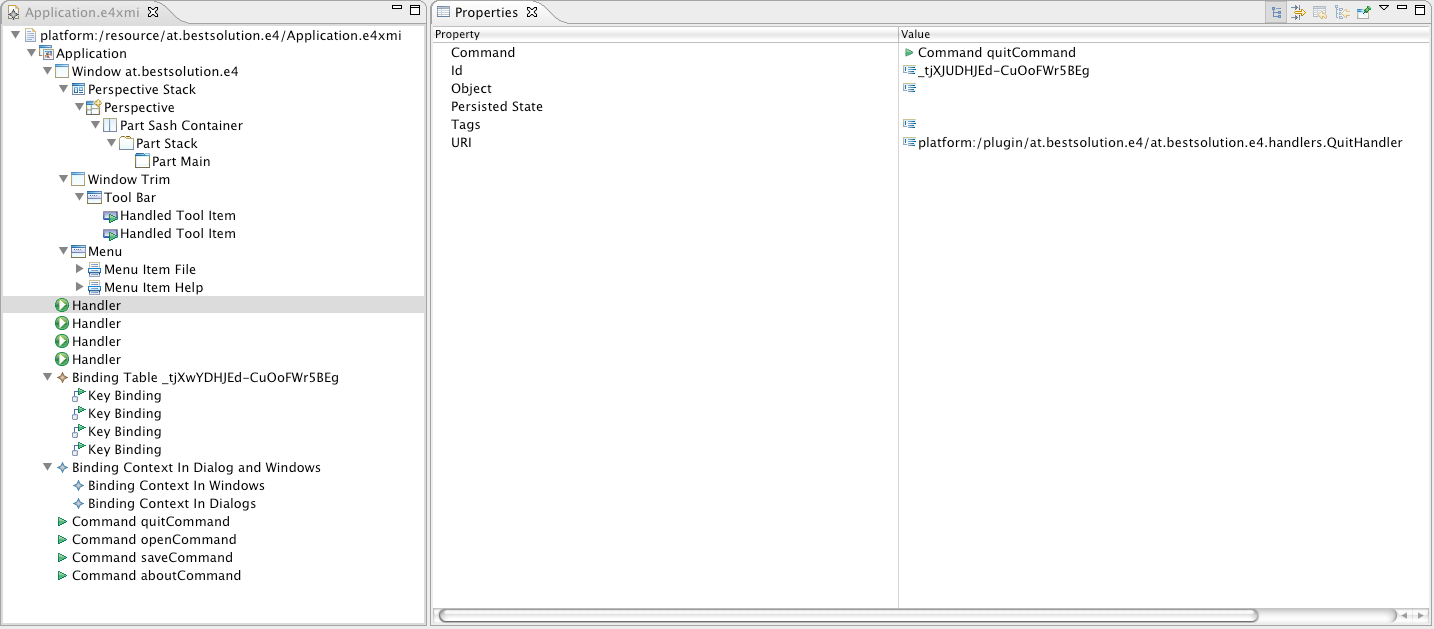Expand the Menu Item File node

click(x=80, y=270)
